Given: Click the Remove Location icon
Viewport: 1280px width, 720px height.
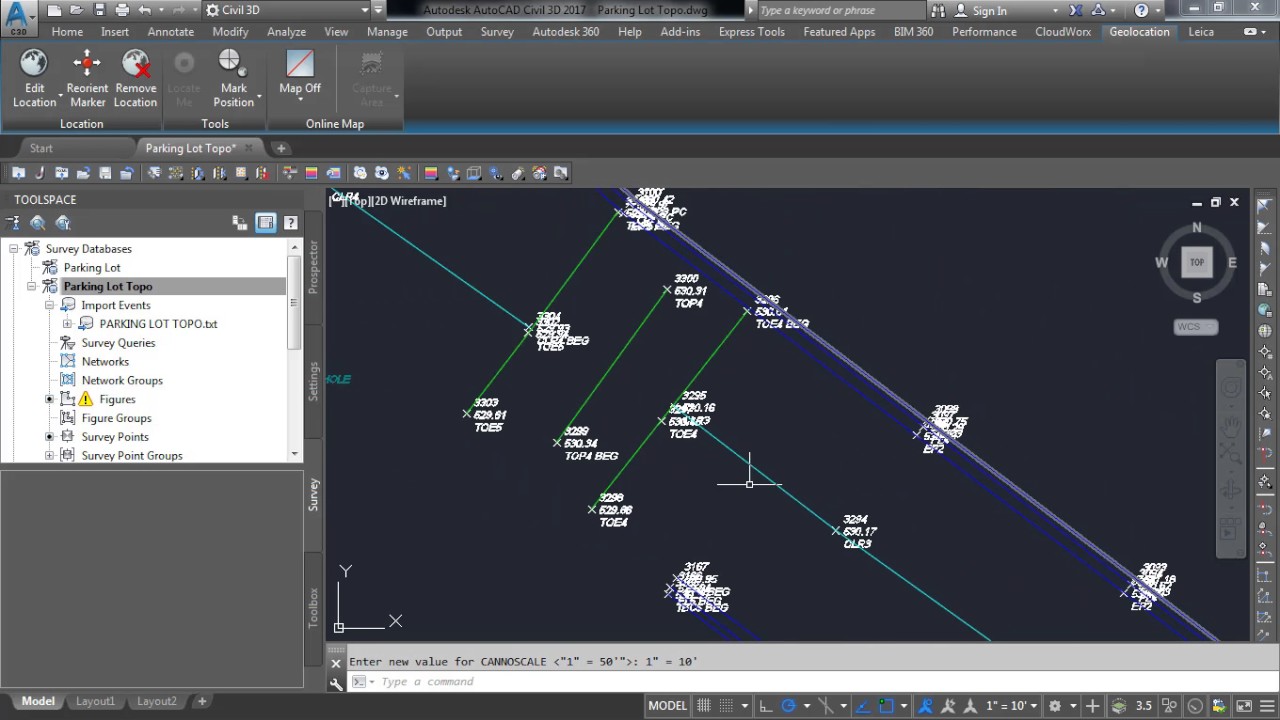Looking at the screenshot, I should (x=135, y=64).
